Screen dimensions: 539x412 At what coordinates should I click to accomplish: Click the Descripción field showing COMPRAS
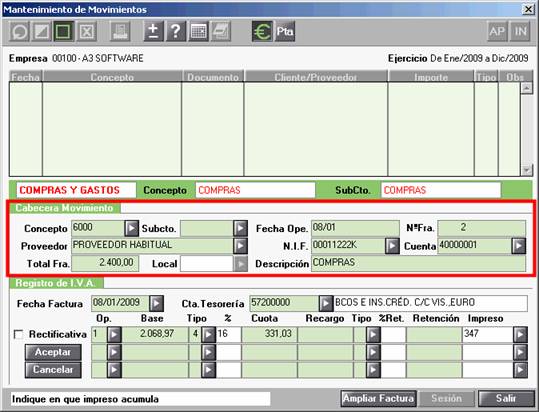(418, 264)
